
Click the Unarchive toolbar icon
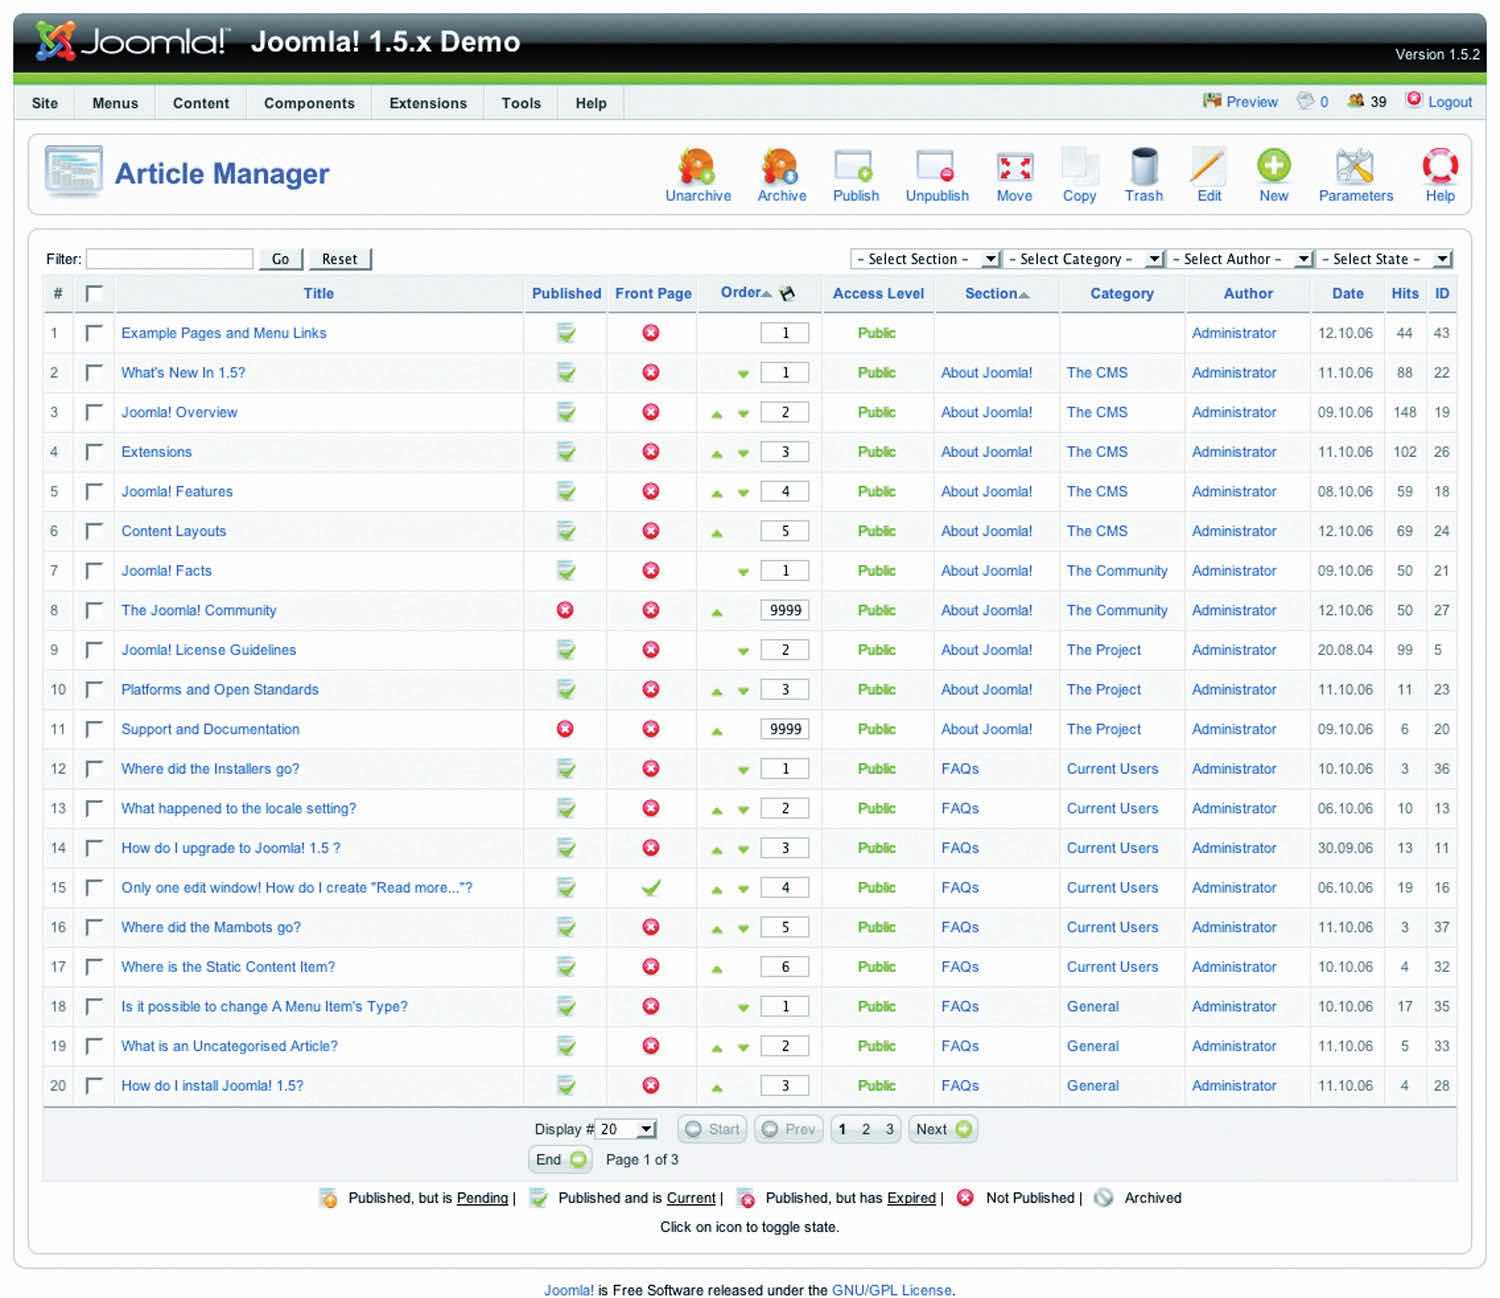click(697, 168)
